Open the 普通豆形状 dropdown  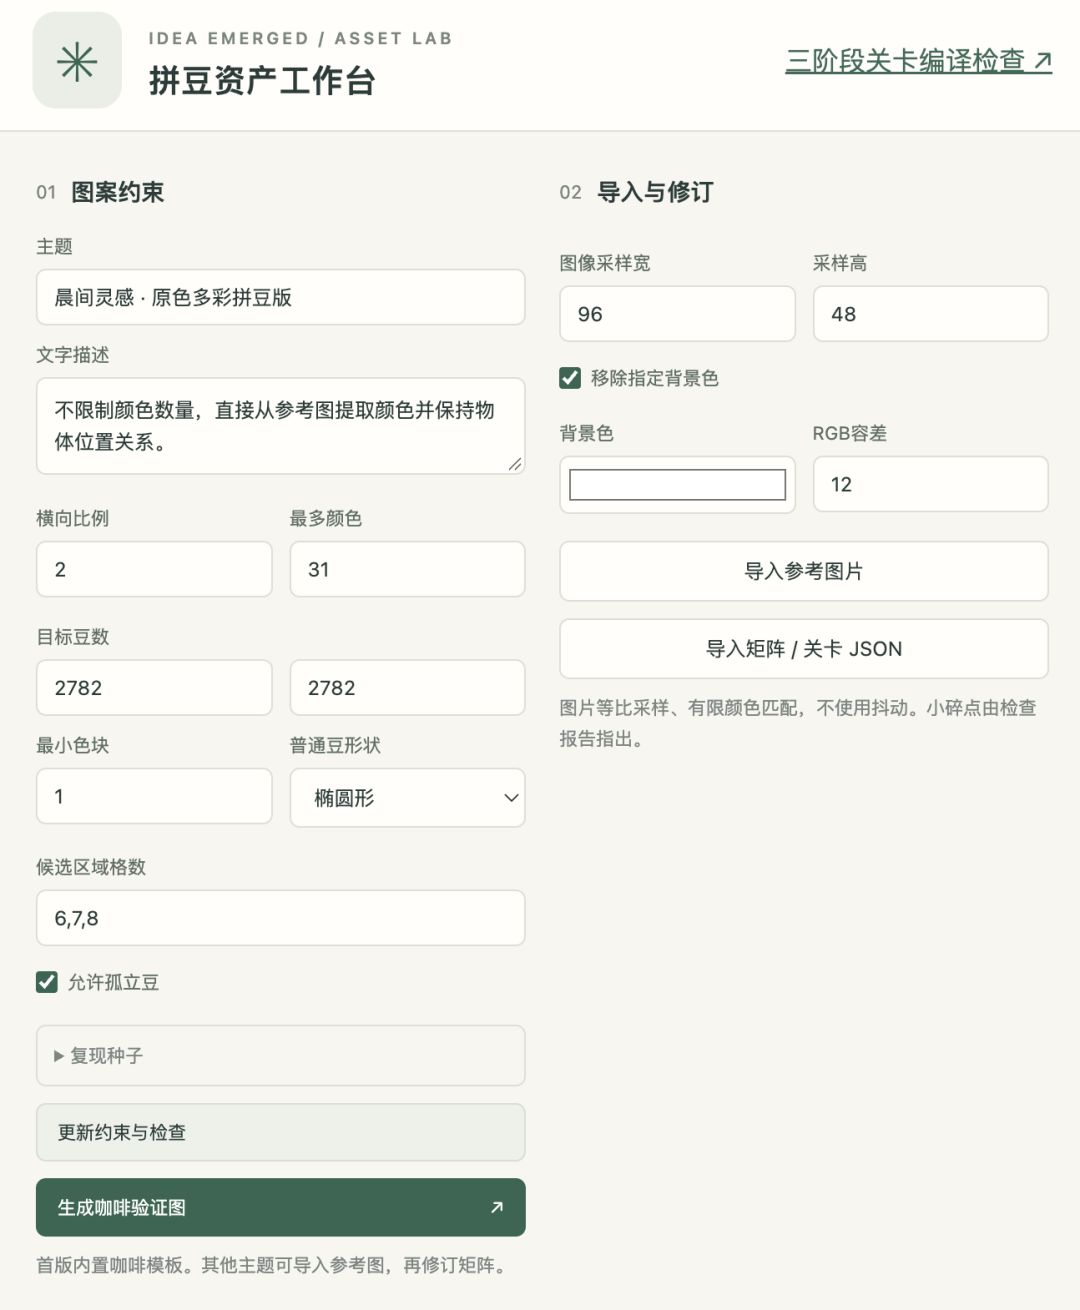(x=408, y=797)
